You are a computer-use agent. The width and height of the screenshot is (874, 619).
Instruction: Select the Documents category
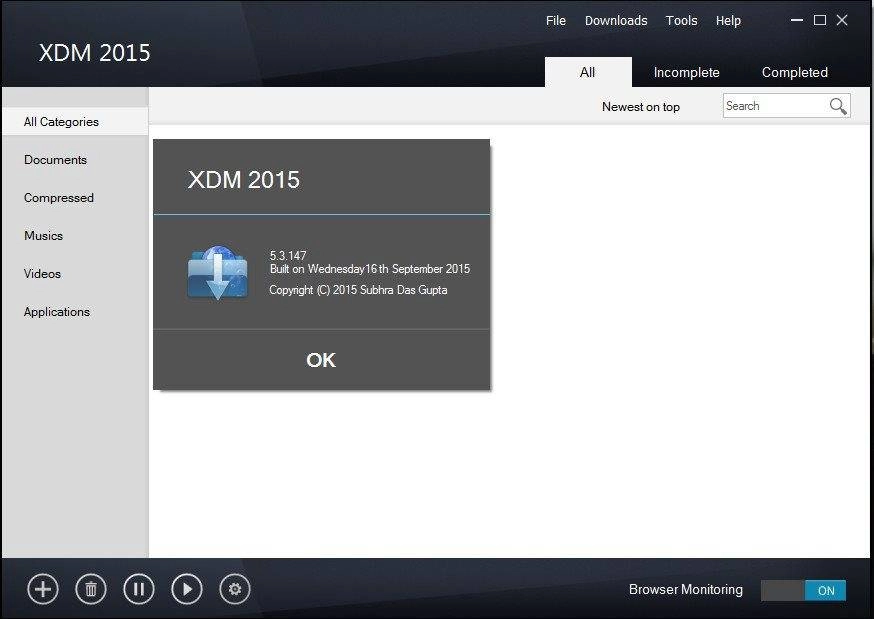(55, 160)
